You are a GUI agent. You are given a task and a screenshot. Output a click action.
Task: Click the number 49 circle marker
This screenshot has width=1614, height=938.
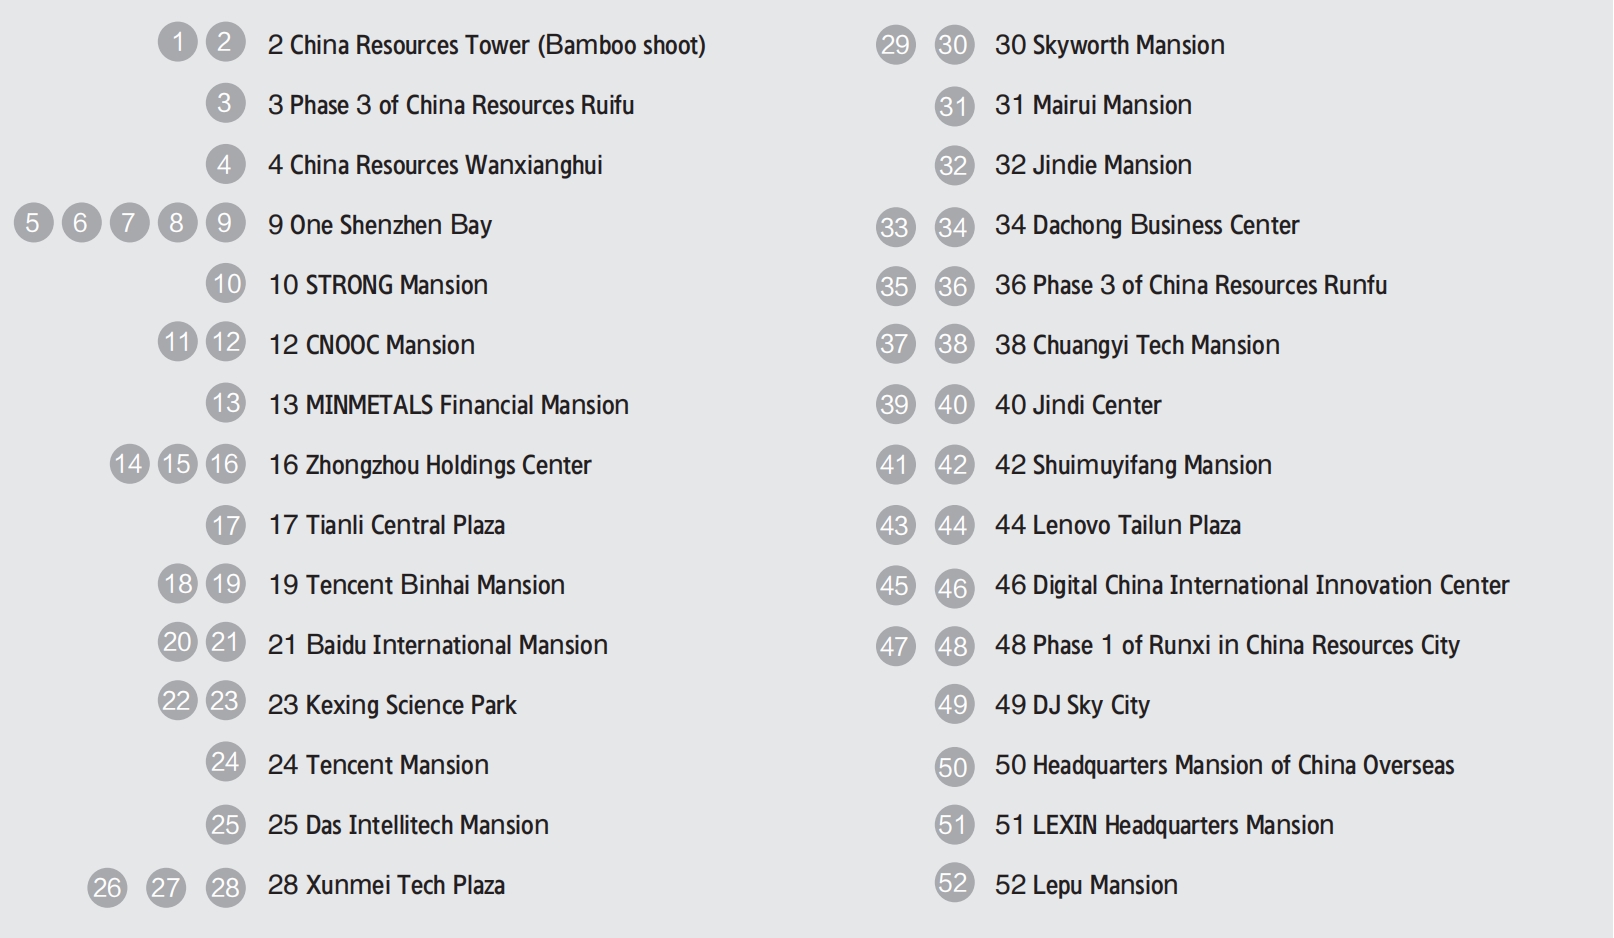tap(953, 705)
